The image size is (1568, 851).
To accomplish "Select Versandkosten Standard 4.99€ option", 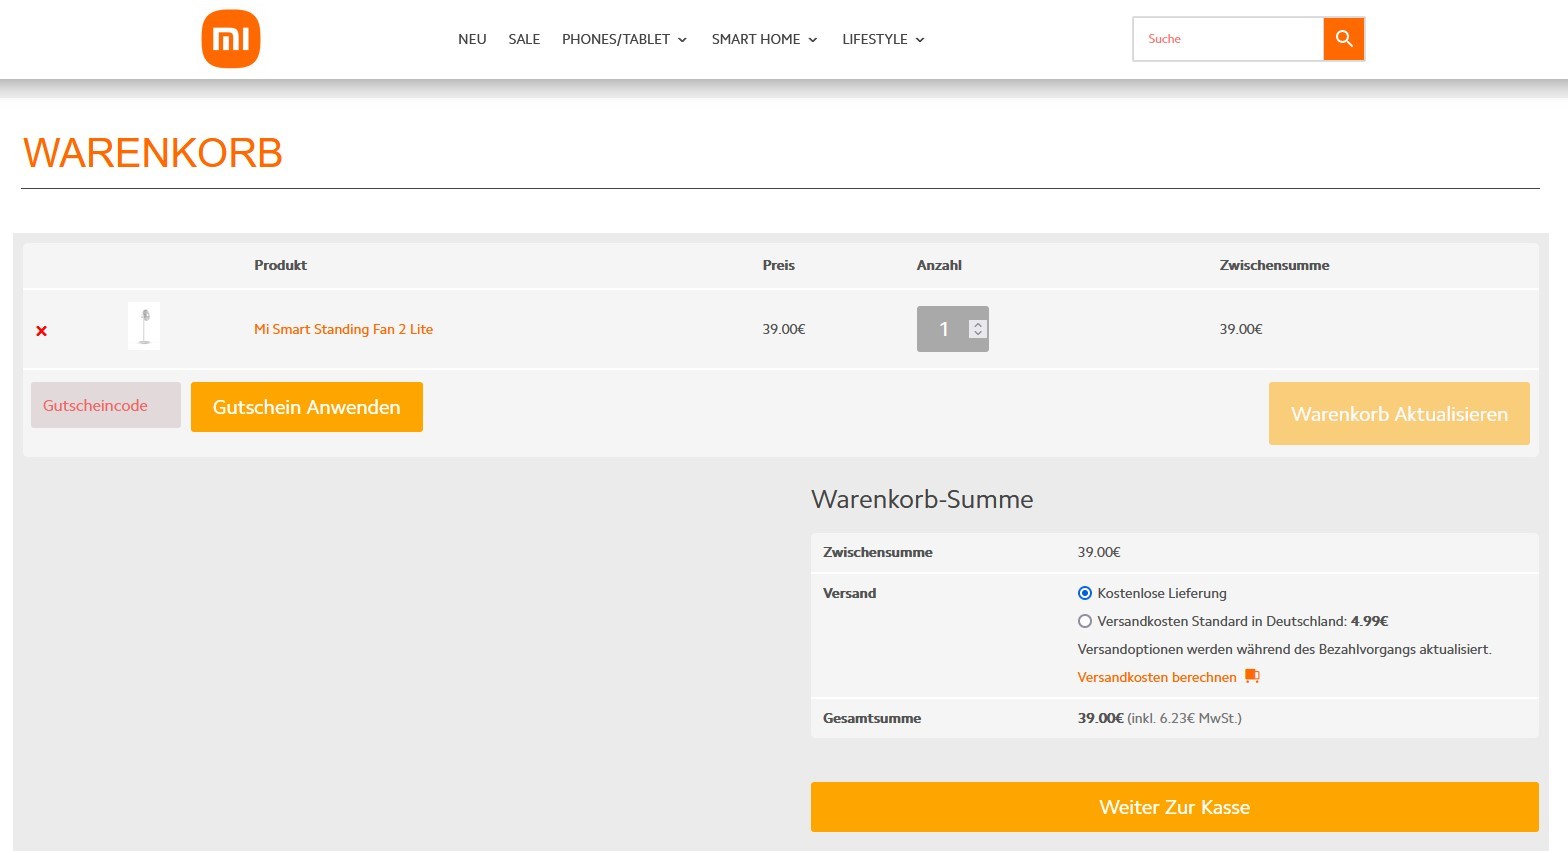I will 1085,621.
